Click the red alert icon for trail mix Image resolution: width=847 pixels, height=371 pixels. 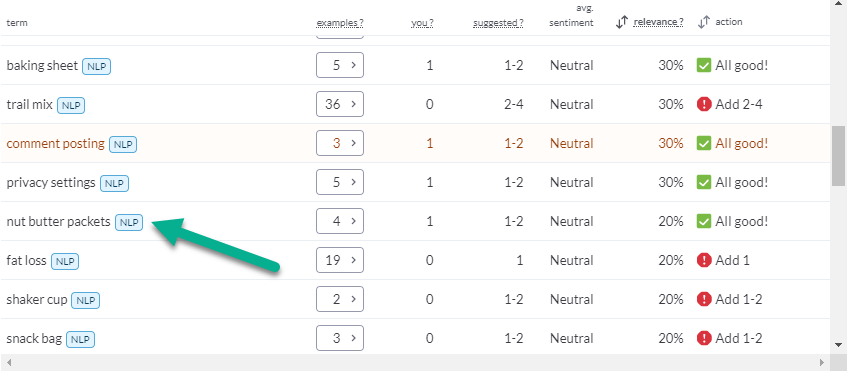[x=704, y=104]
